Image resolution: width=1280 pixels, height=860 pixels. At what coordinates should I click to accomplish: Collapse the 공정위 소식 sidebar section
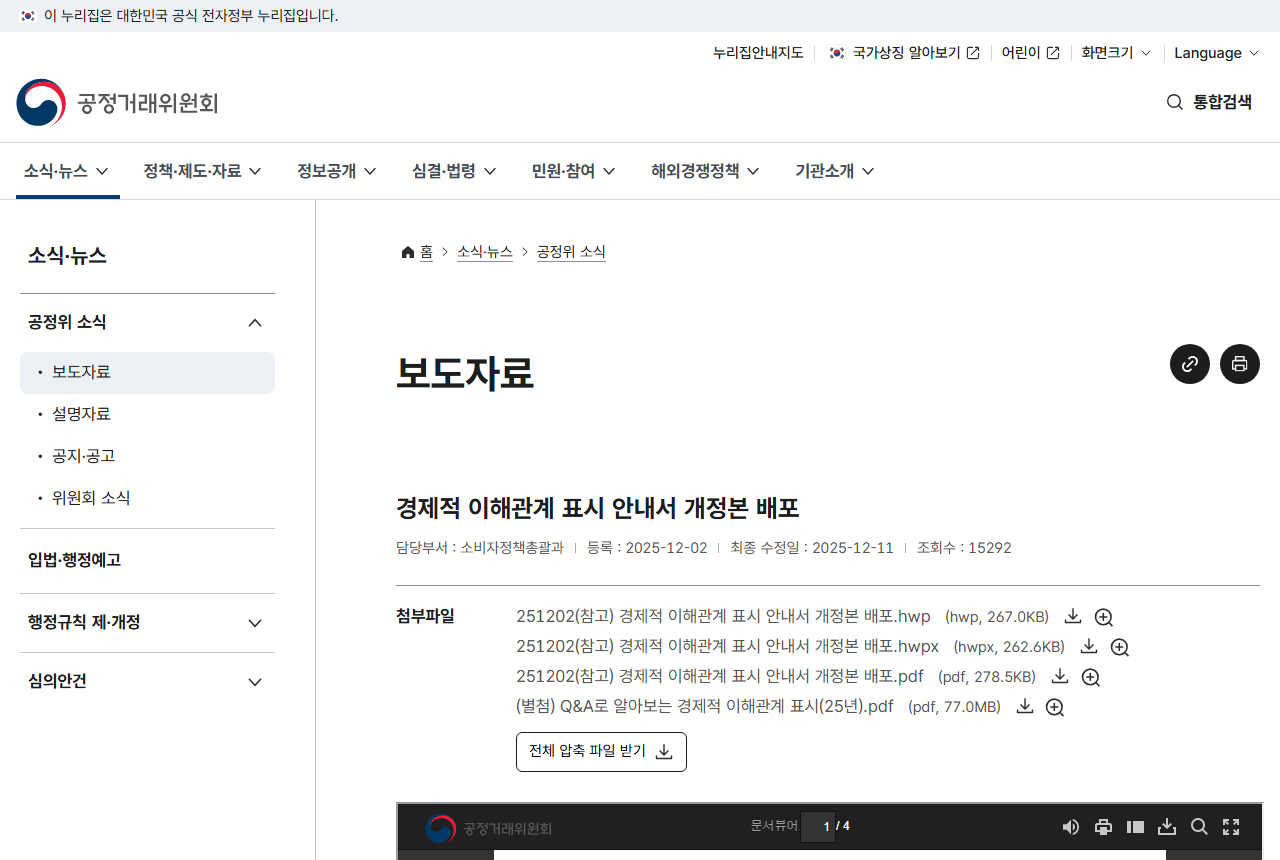point(147,322)
